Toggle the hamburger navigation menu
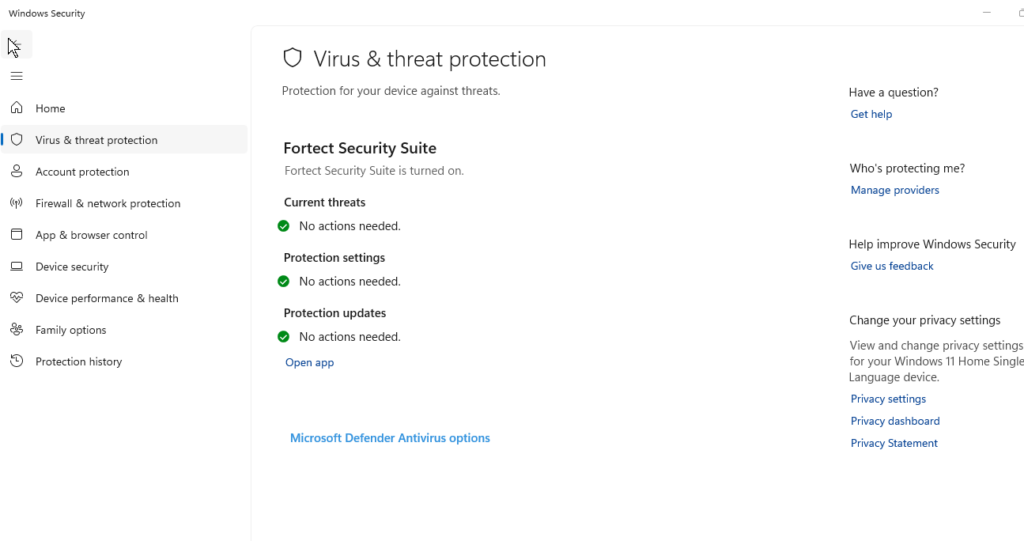The width and height of the screenshot is (1024, 541). coord(16,76)
